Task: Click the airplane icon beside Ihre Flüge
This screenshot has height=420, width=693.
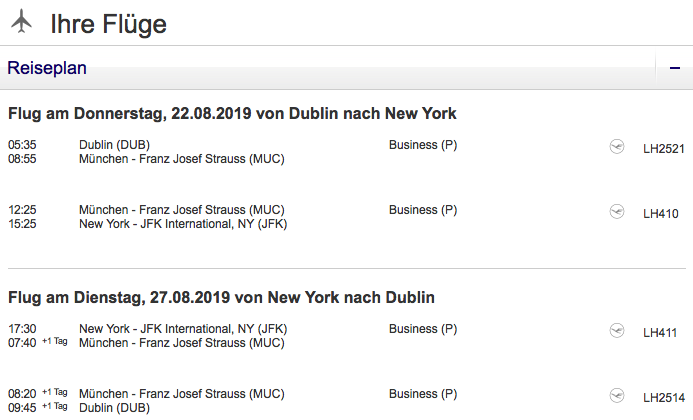Action: 20,23
